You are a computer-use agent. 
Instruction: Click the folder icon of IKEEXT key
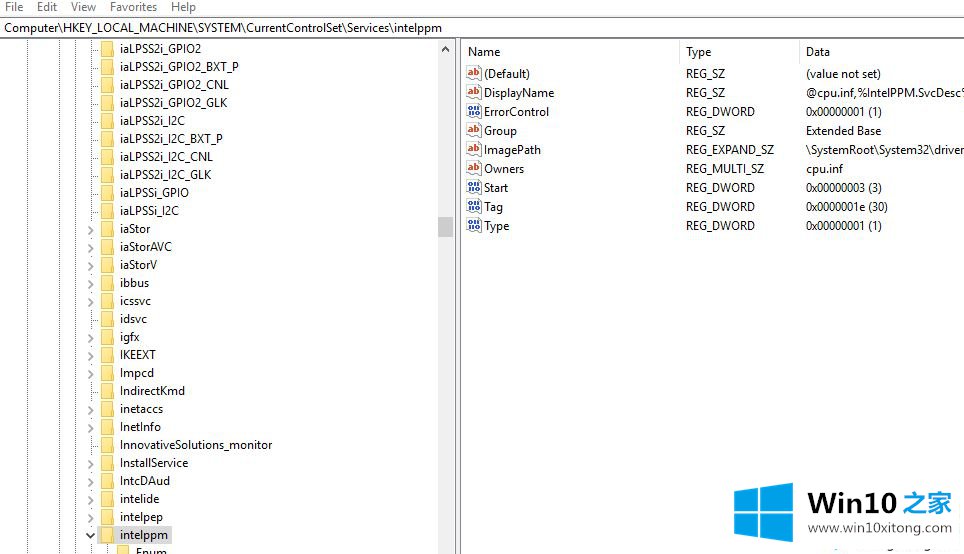pyautogui.click(x=108, y=355)
